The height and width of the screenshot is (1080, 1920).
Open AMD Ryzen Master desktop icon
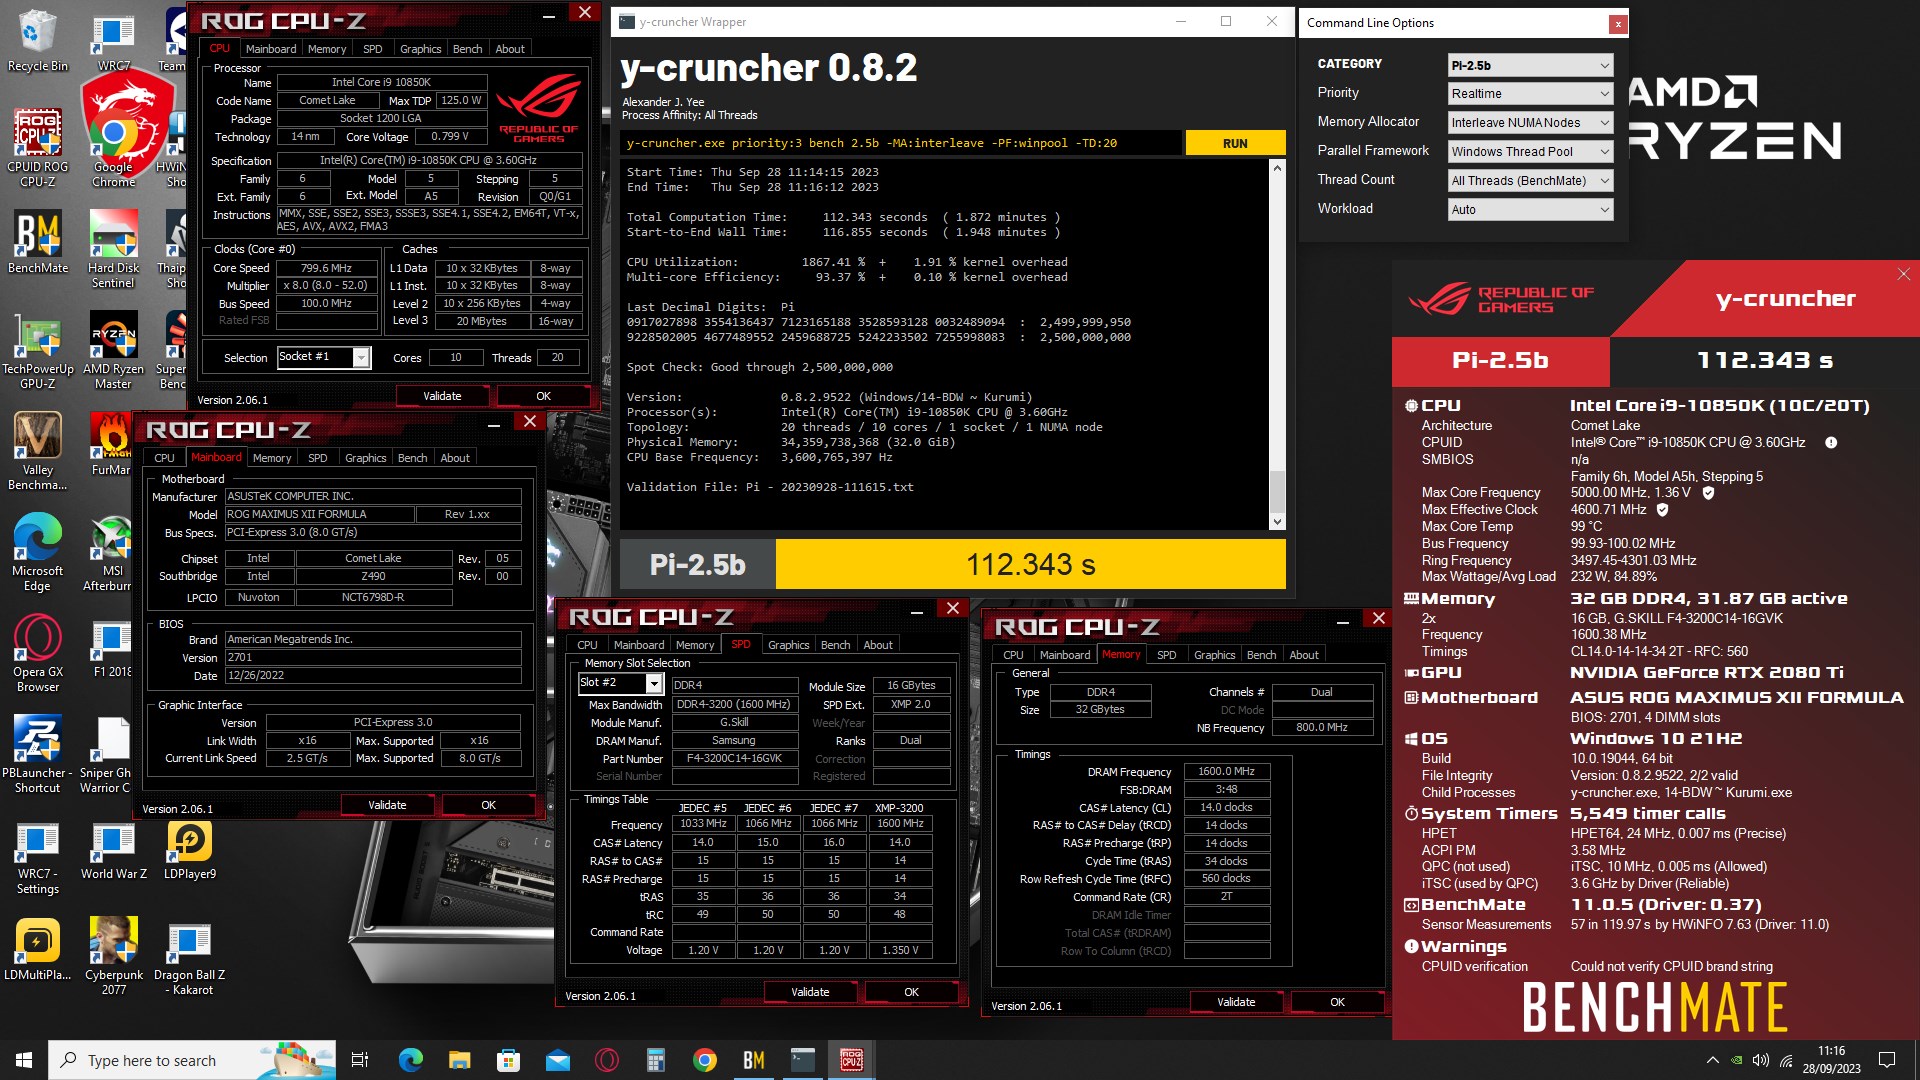point(113,350)
